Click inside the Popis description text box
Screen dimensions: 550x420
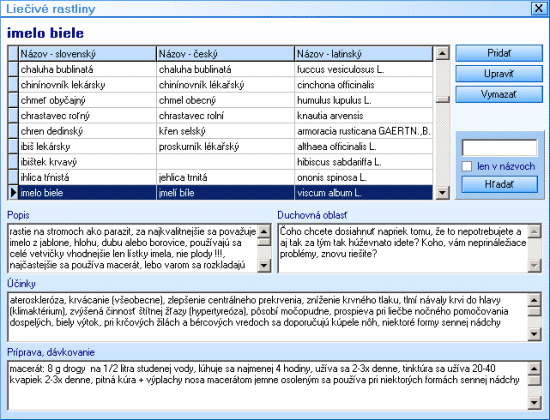pyautogui.click(x=133, y=248)
